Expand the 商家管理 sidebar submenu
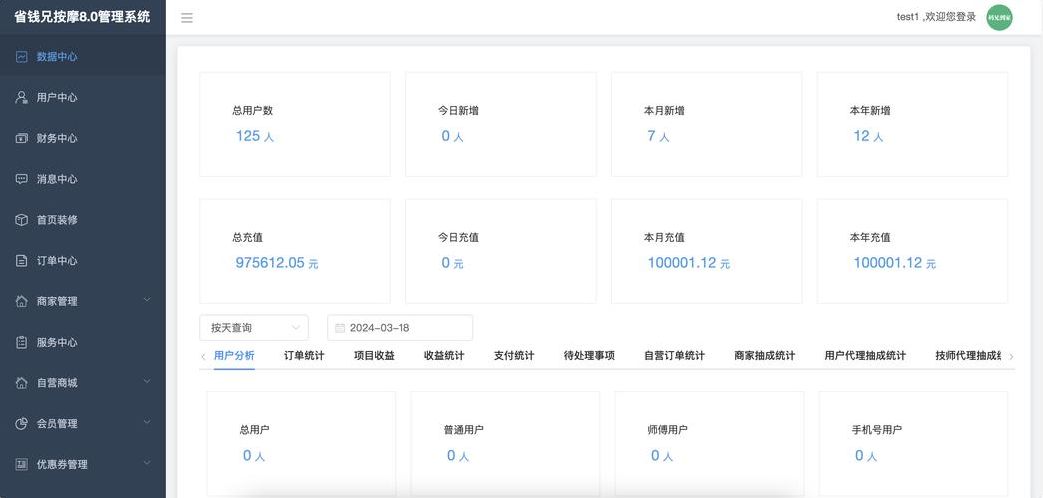 pyautogui.click(x=82, y=301)
